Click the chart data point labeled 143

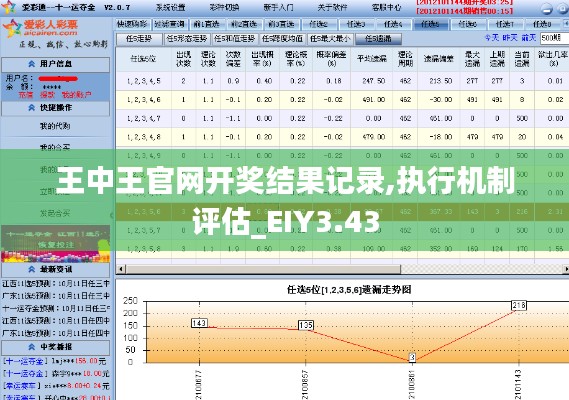pyautogui.click(x=199, y=323)
